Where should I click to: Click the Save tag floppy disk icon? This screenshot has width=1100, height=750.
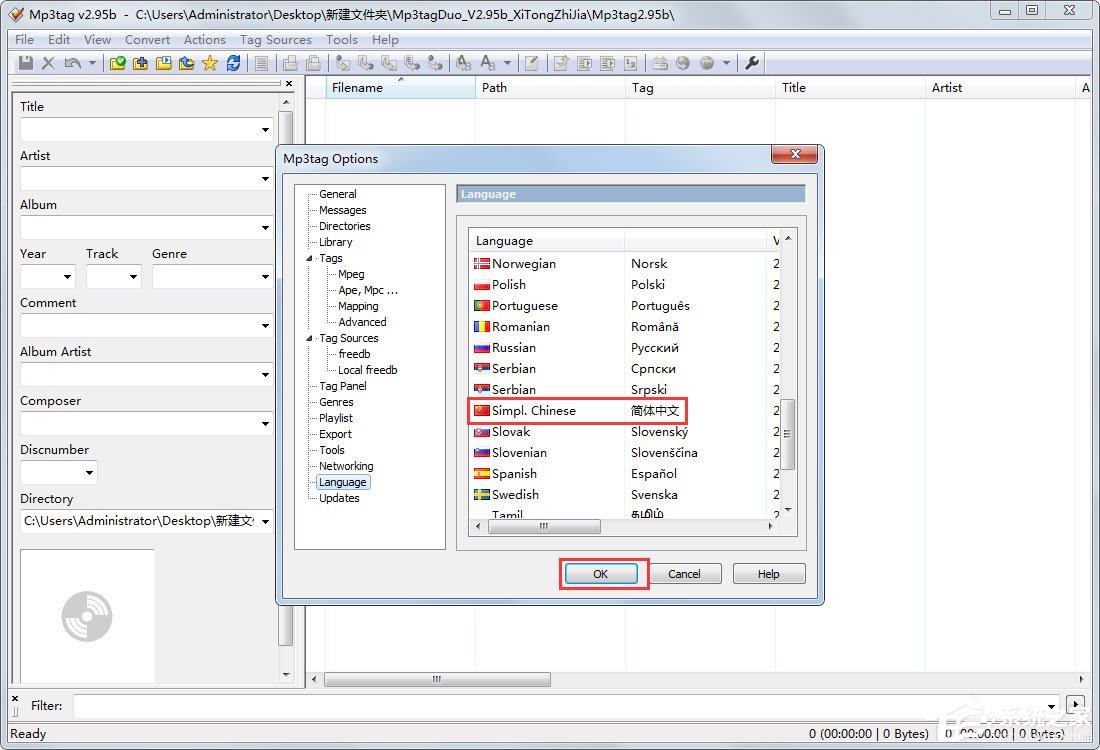pos(26,63)
